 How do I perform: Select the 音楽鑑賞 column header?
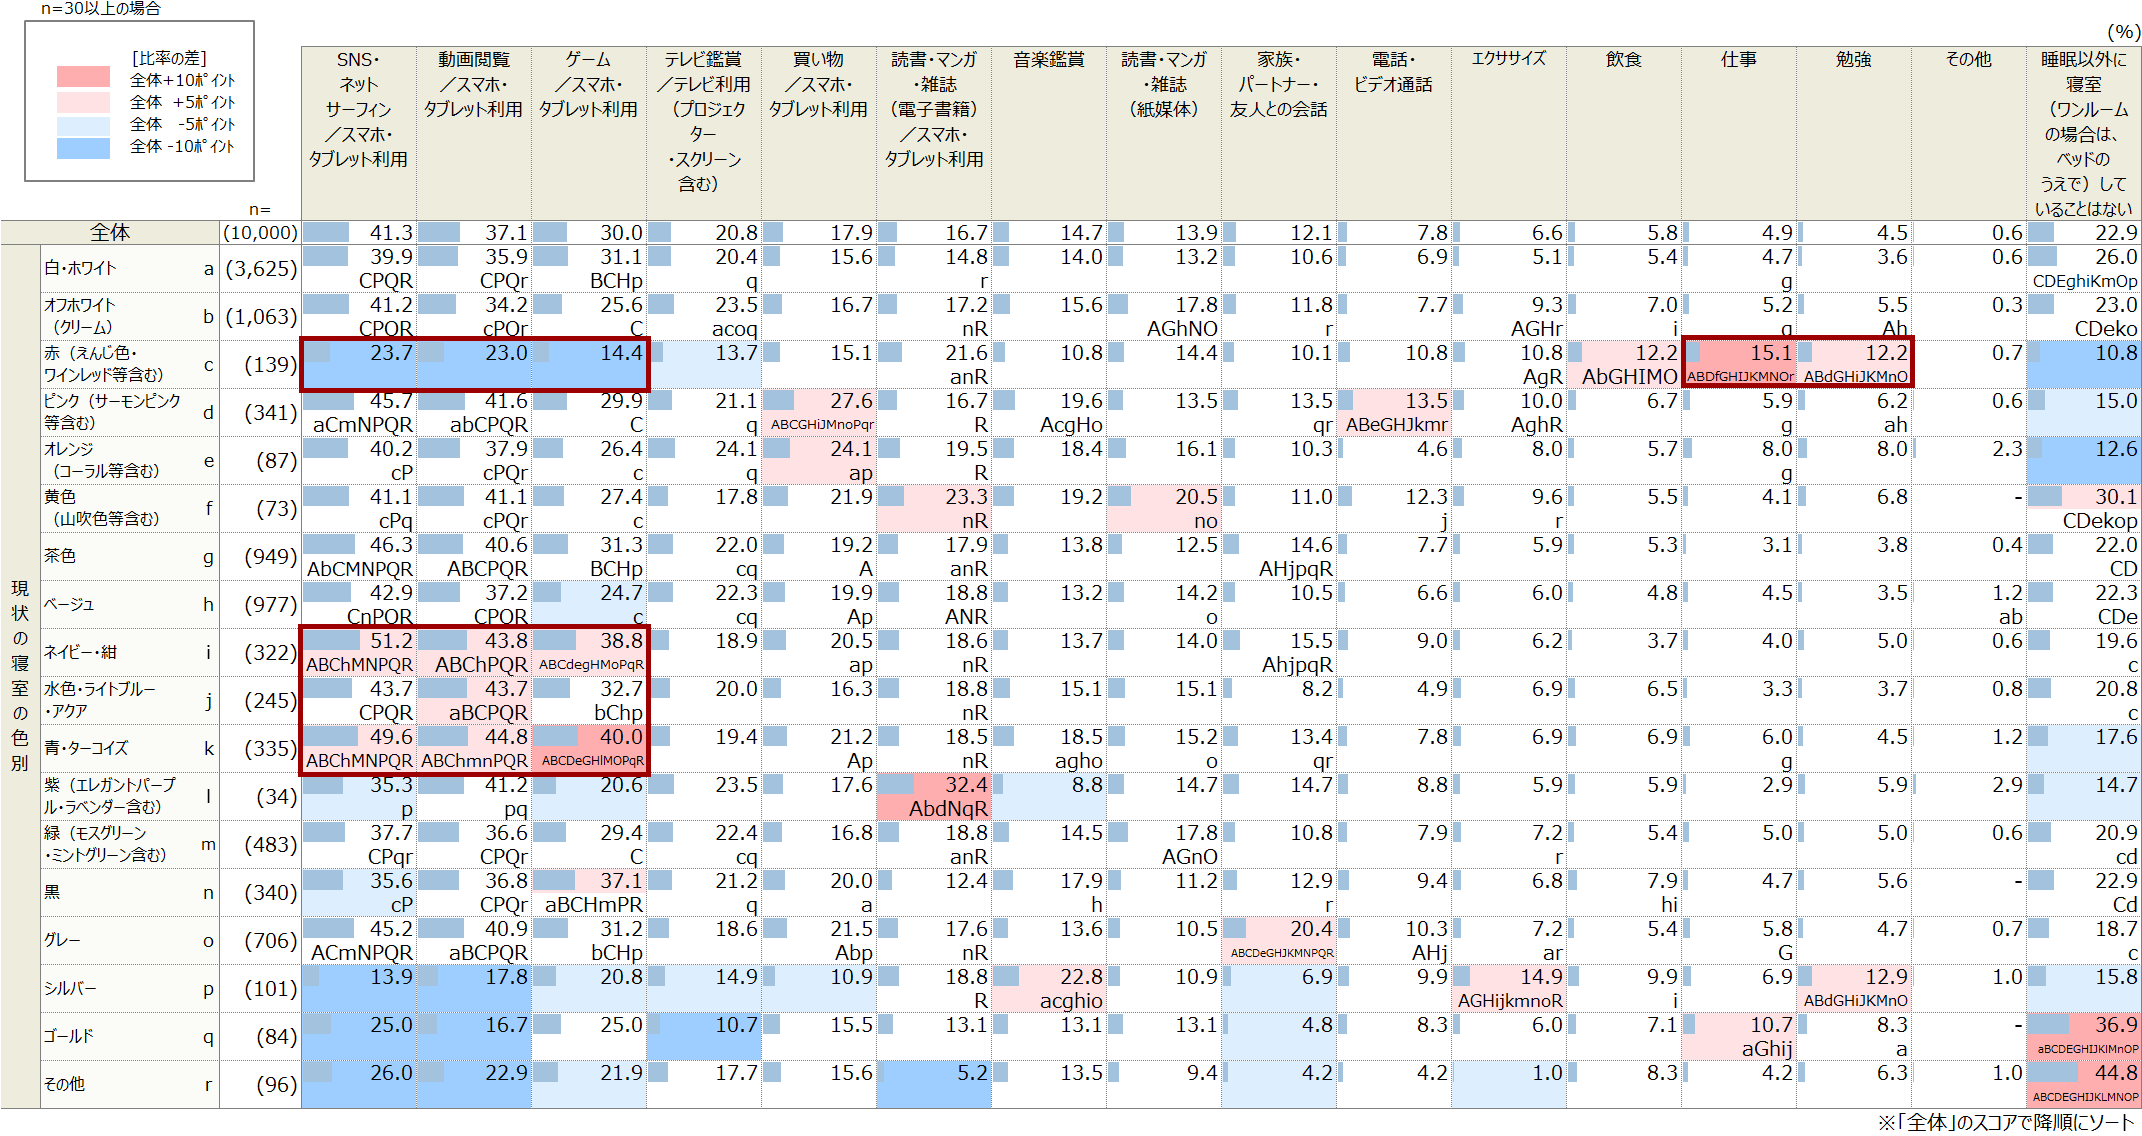pos(1049,60)
